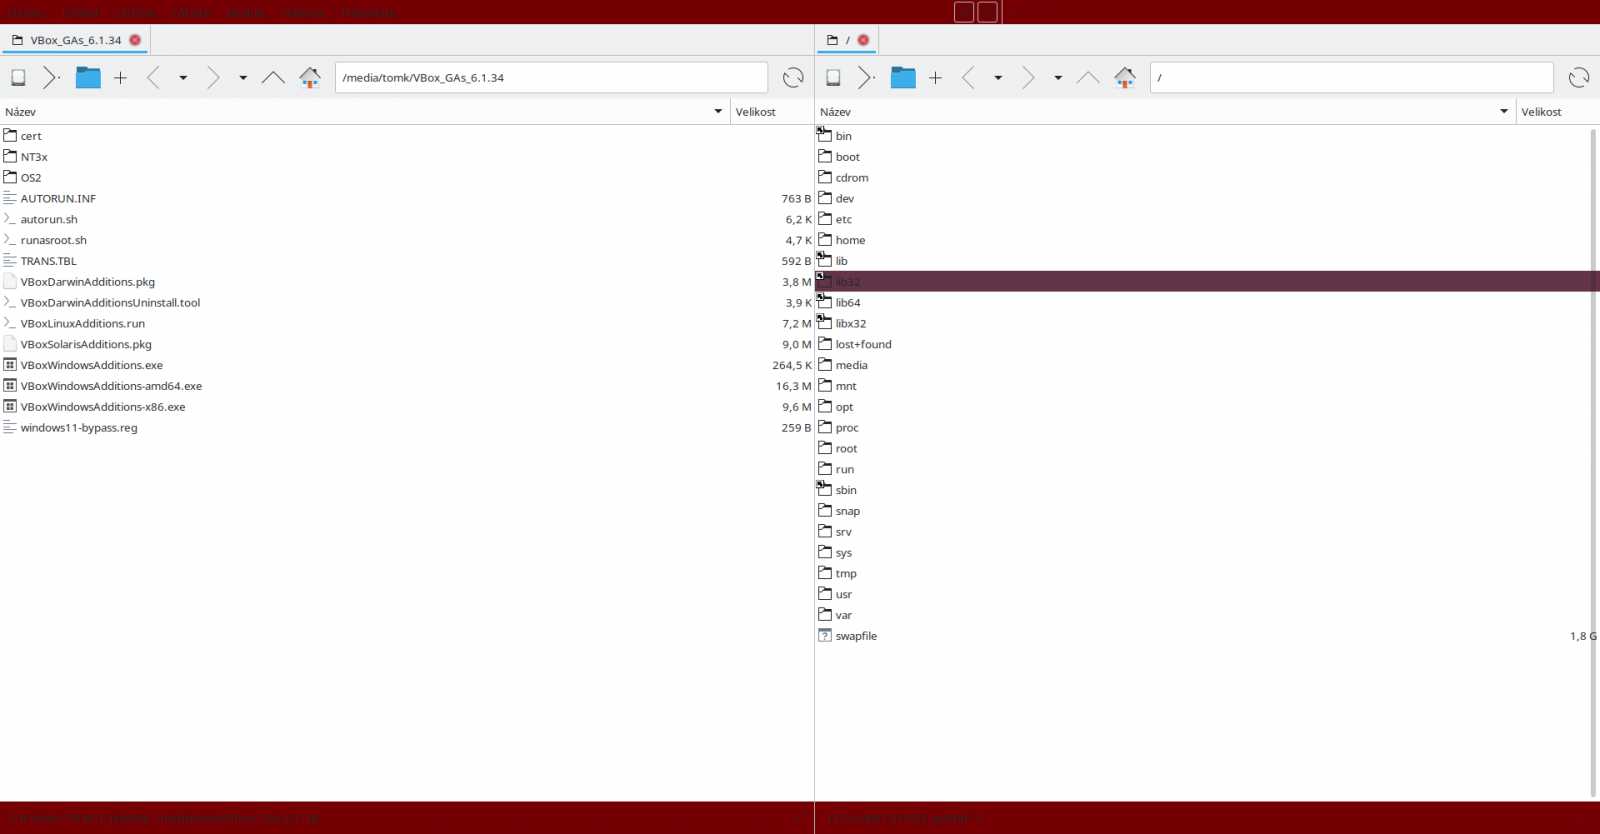Viewport: 1600px width, 834px height.
Task: Go up one directory in the left pane
Action: click(273, 77)
